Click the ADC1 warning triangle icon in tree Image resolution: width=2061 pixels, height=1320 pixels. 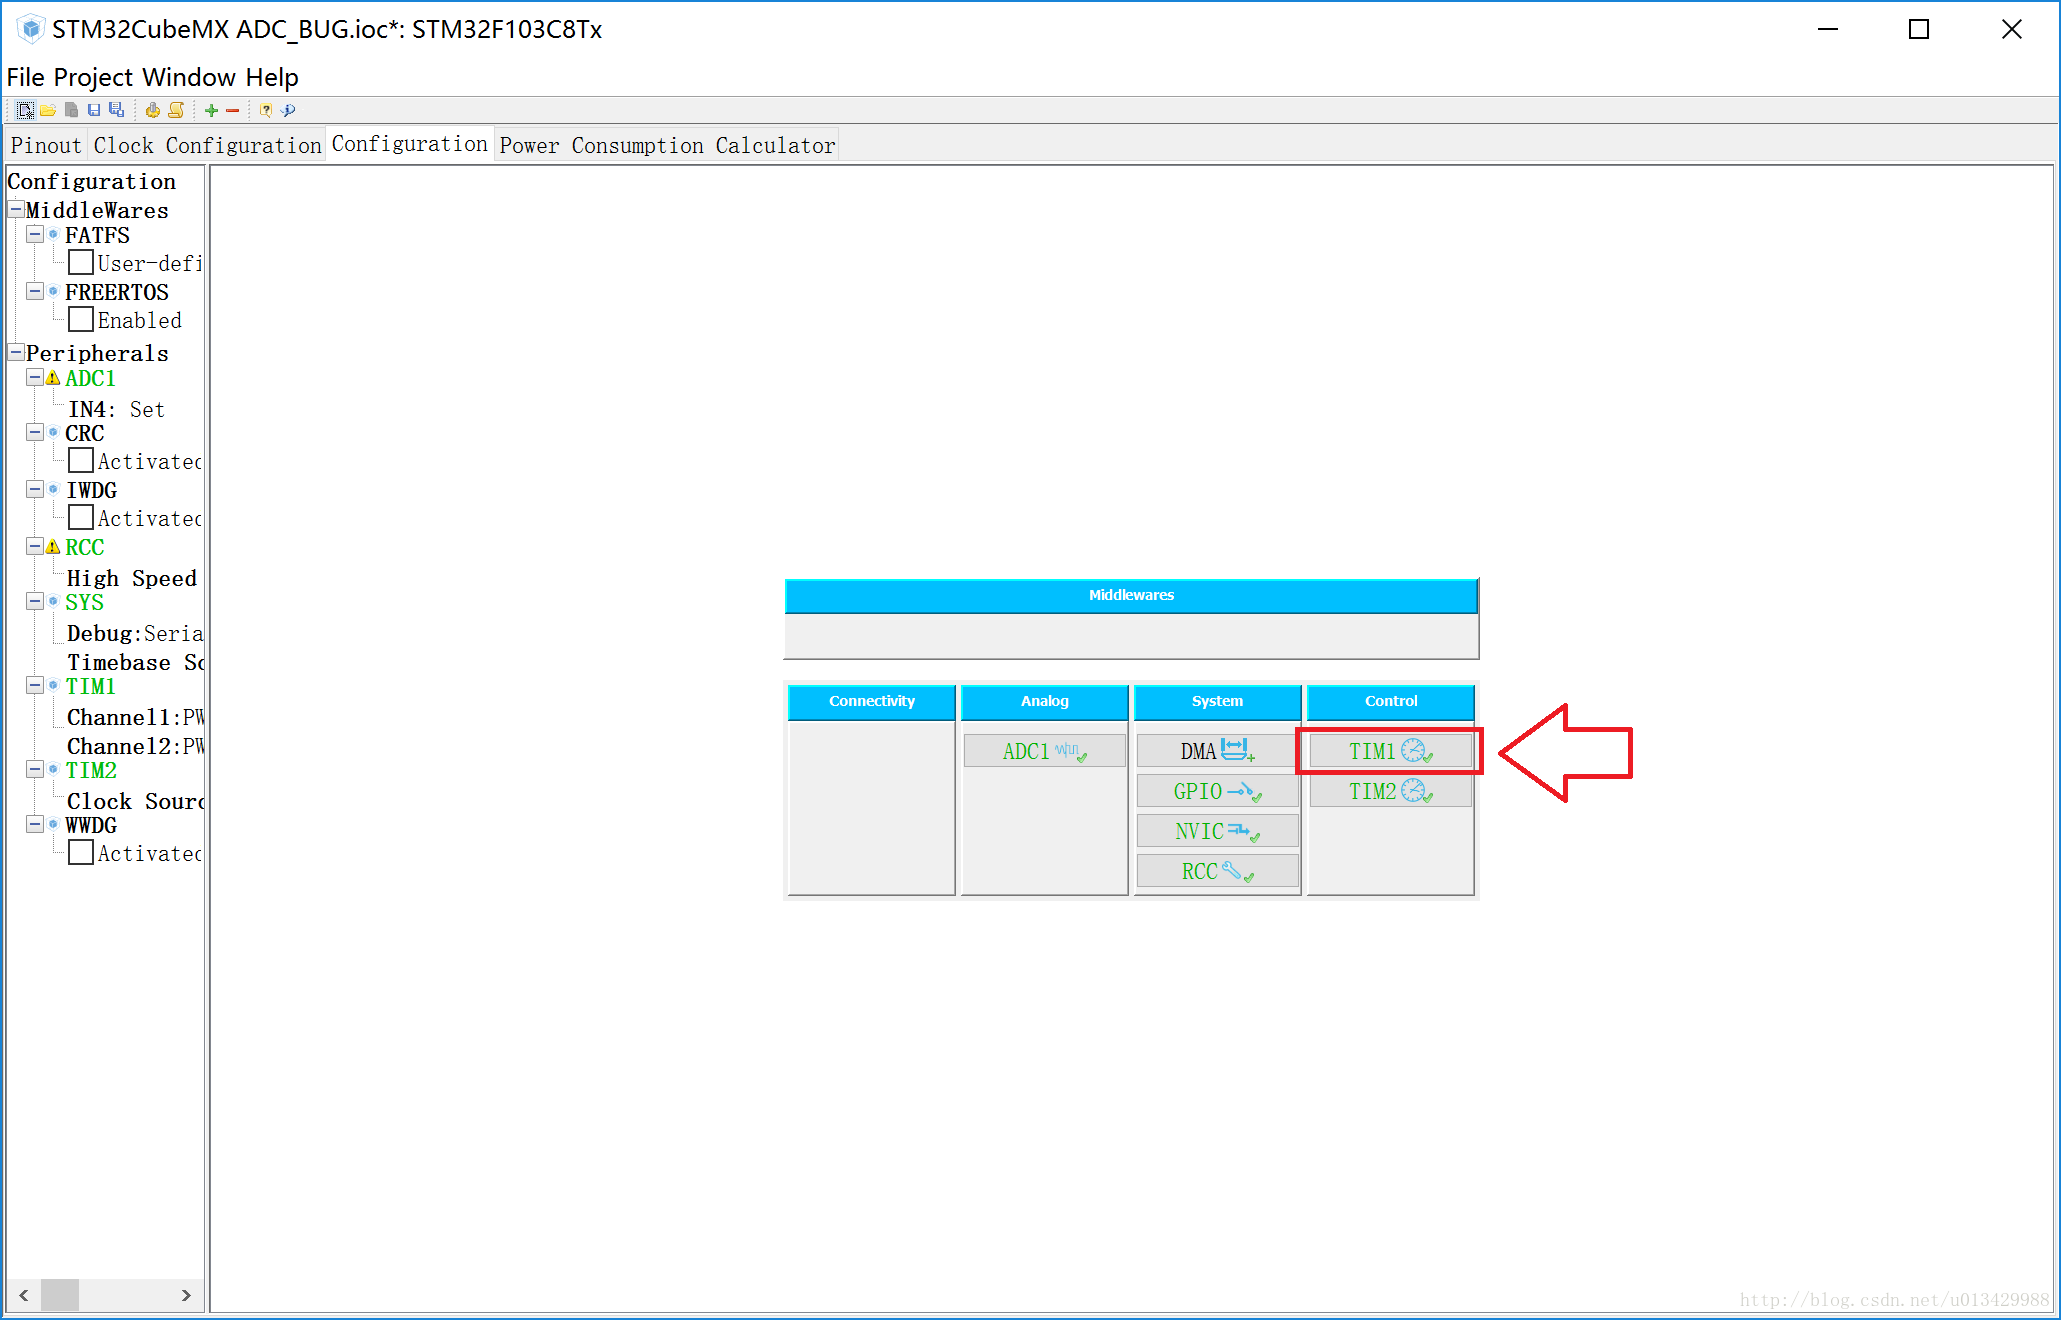click(53, 378)
